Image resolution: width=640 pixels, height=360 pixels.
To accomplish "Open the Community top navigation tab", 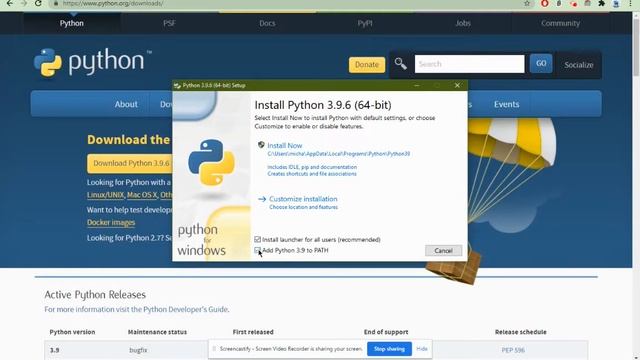I will click(560, 23).
